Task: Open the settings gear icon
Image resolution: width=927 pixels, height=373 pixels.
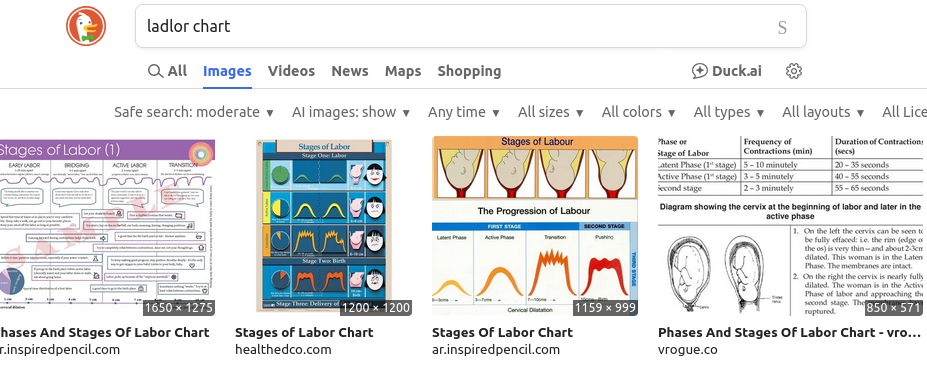Action: click(793, 72)
